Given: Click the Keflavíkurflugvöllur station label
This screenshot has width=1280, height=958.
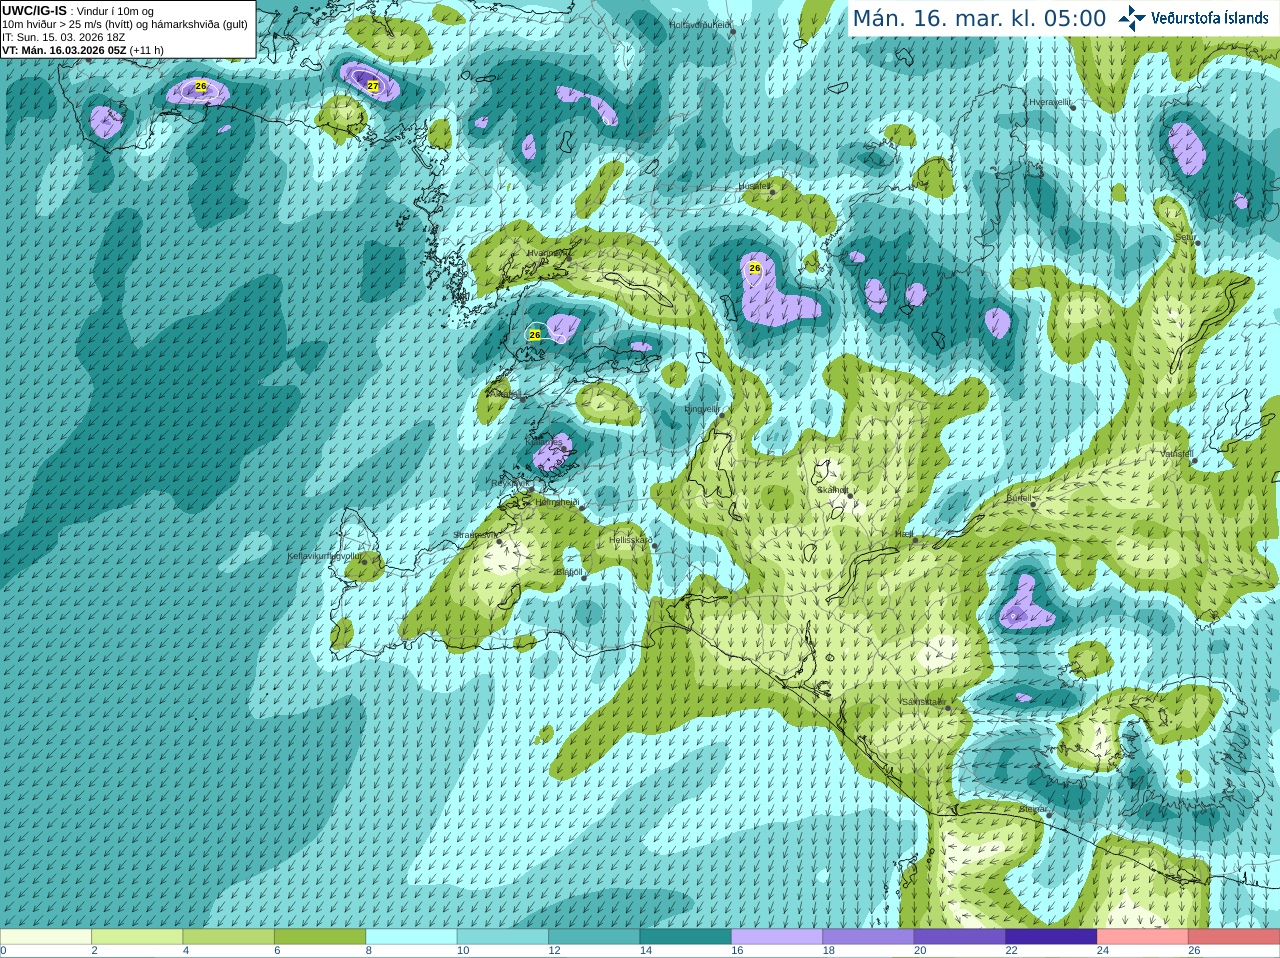Looking at the screenshot, I should tap(324, 556).
